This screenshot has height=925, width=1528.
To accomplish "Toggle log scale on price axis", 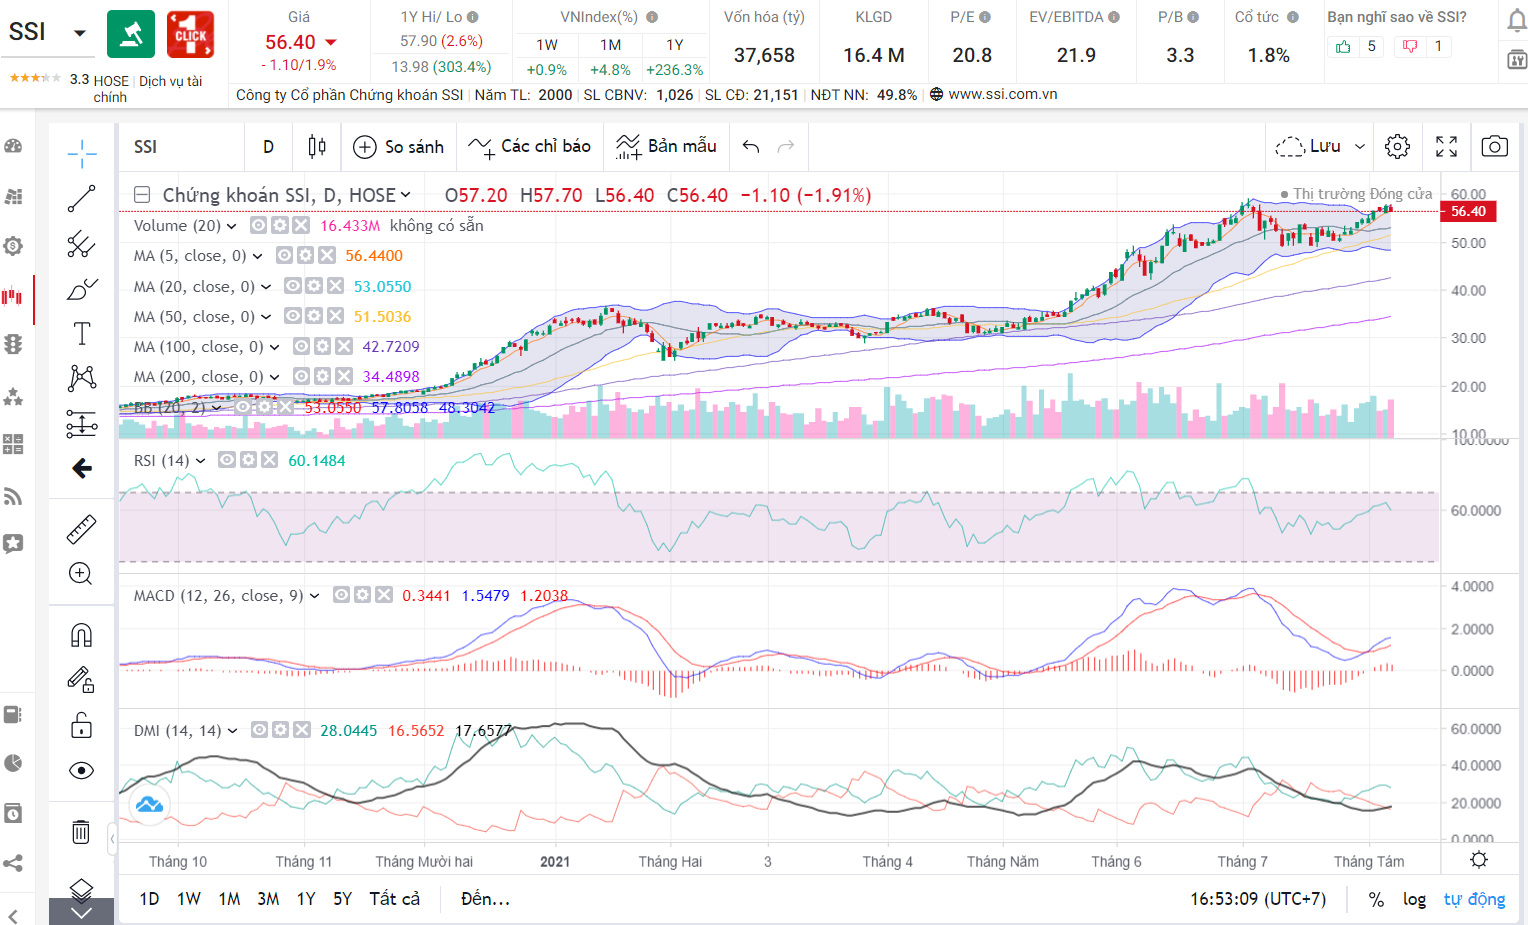I will pyautogui.click(x=1414, y=899).
